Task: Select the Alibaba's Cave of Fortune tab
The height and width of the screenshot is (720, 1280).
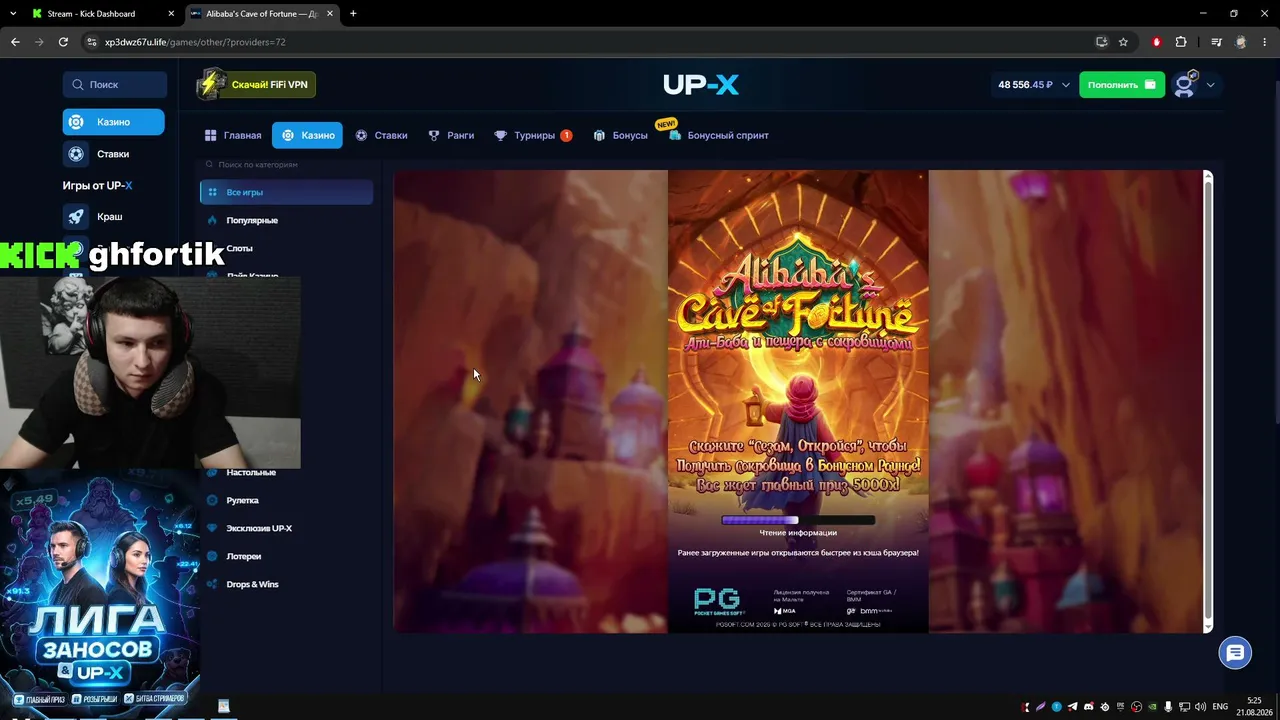Action: [262, 14]
